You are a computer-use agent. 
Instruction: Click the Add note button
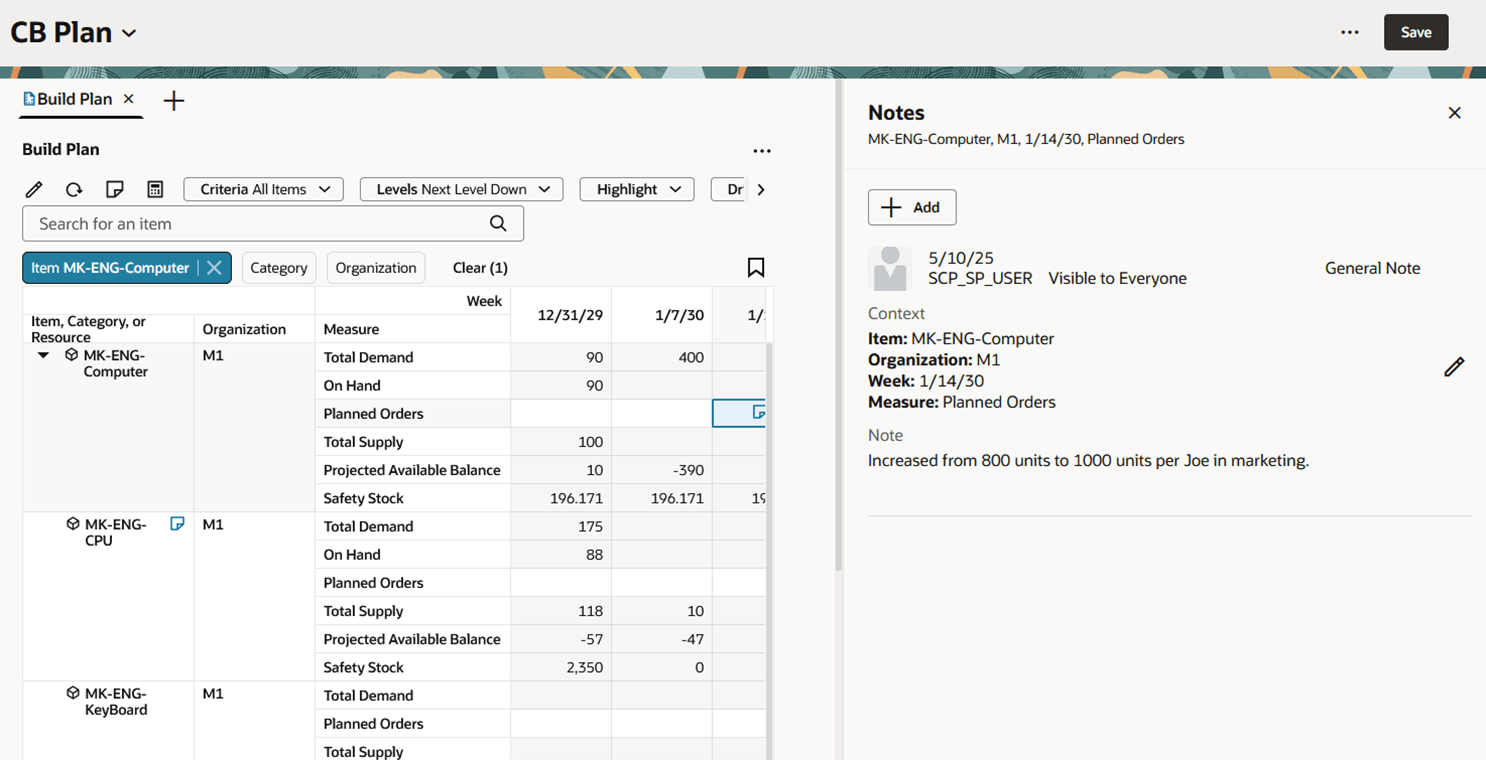pyautogui.click(x=912, y=207)
